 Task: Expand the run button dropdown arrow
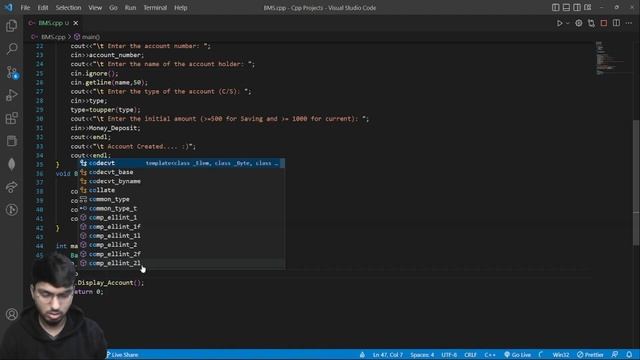567,23
